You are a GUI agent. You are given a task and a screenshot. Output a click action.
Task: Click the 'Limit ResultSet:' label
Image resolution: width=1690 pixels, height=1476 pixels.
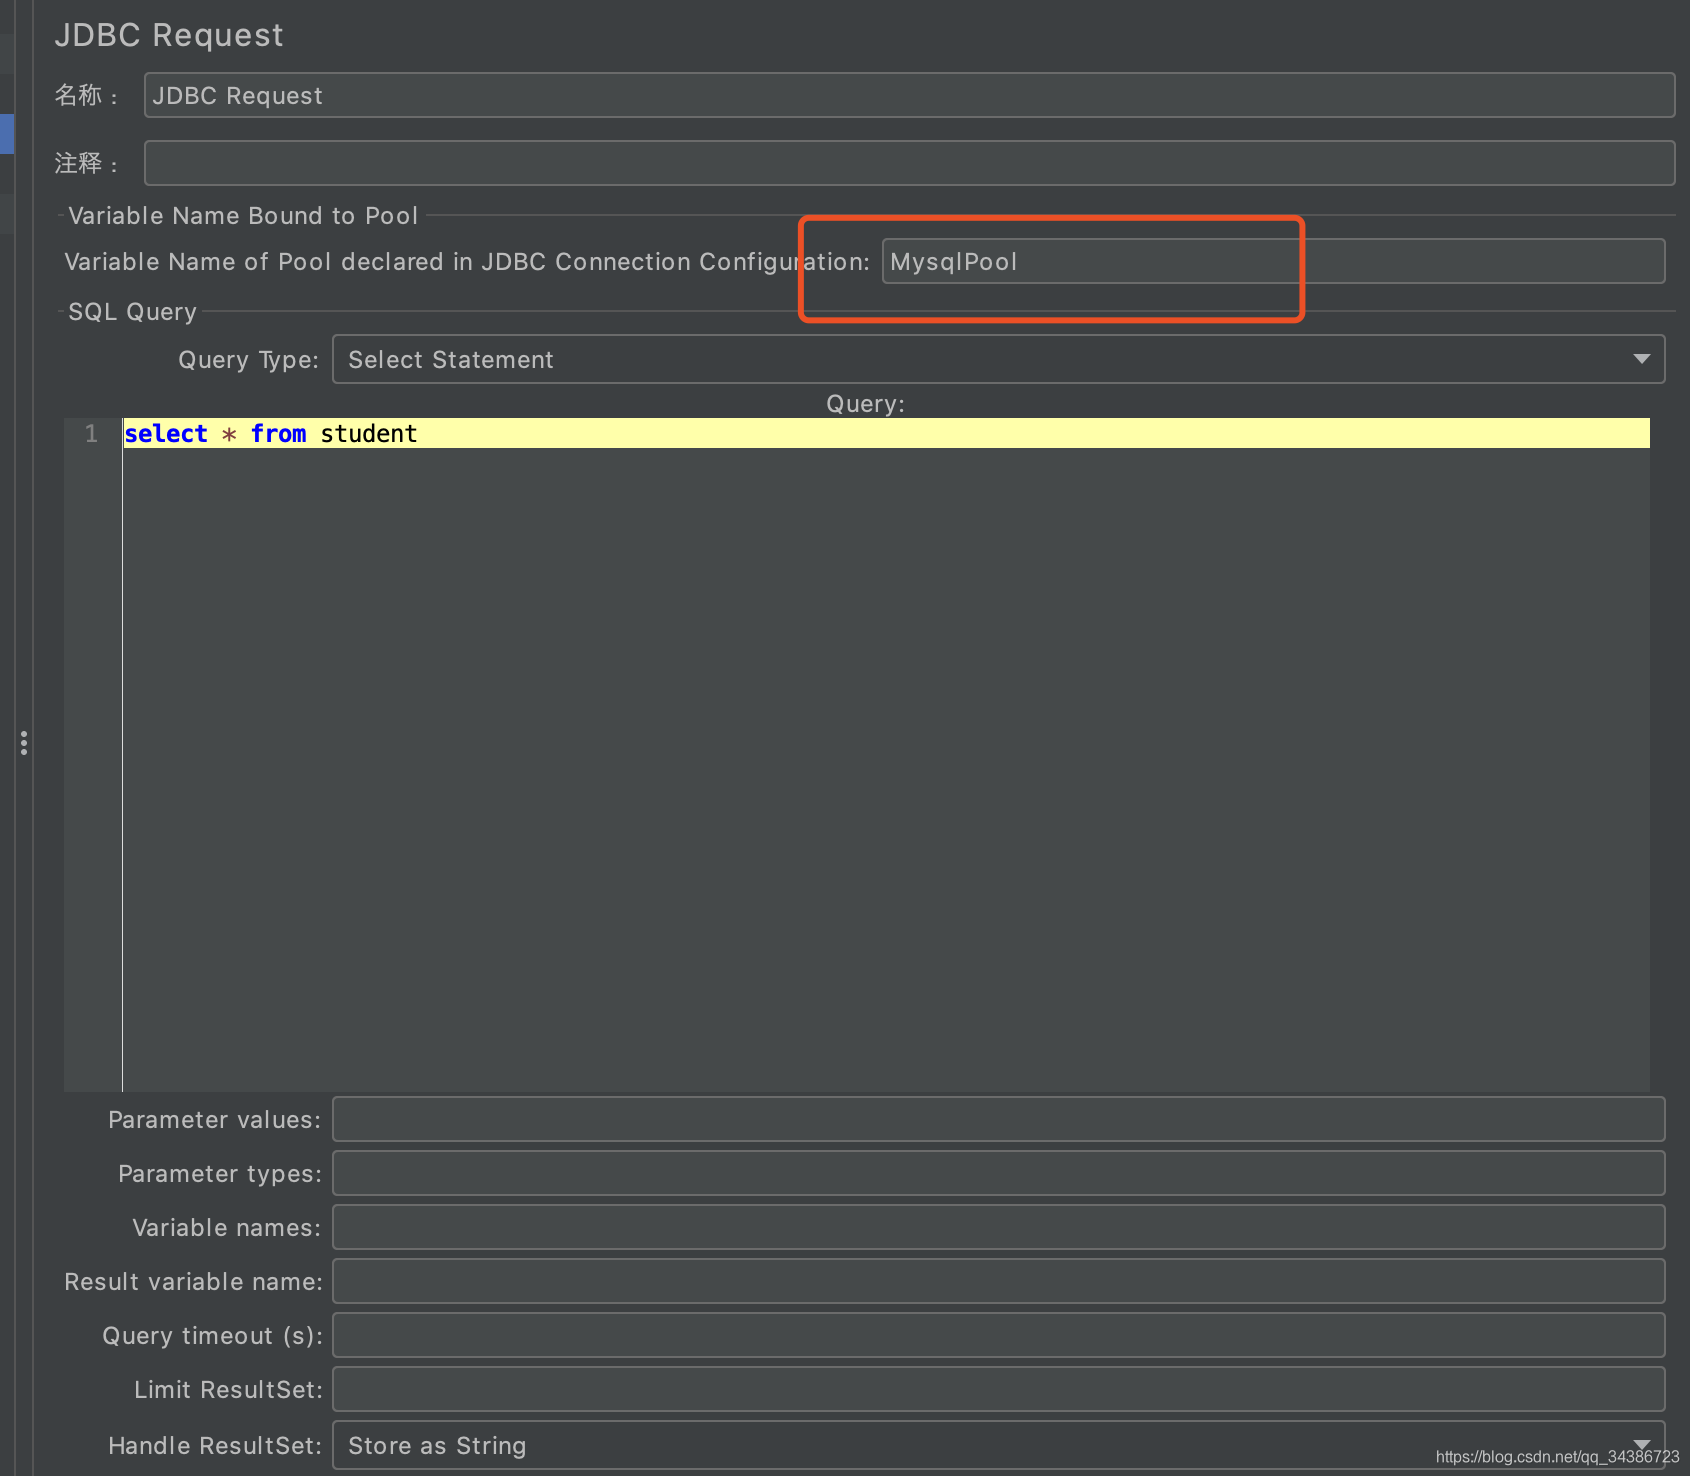click(228, 1390)
